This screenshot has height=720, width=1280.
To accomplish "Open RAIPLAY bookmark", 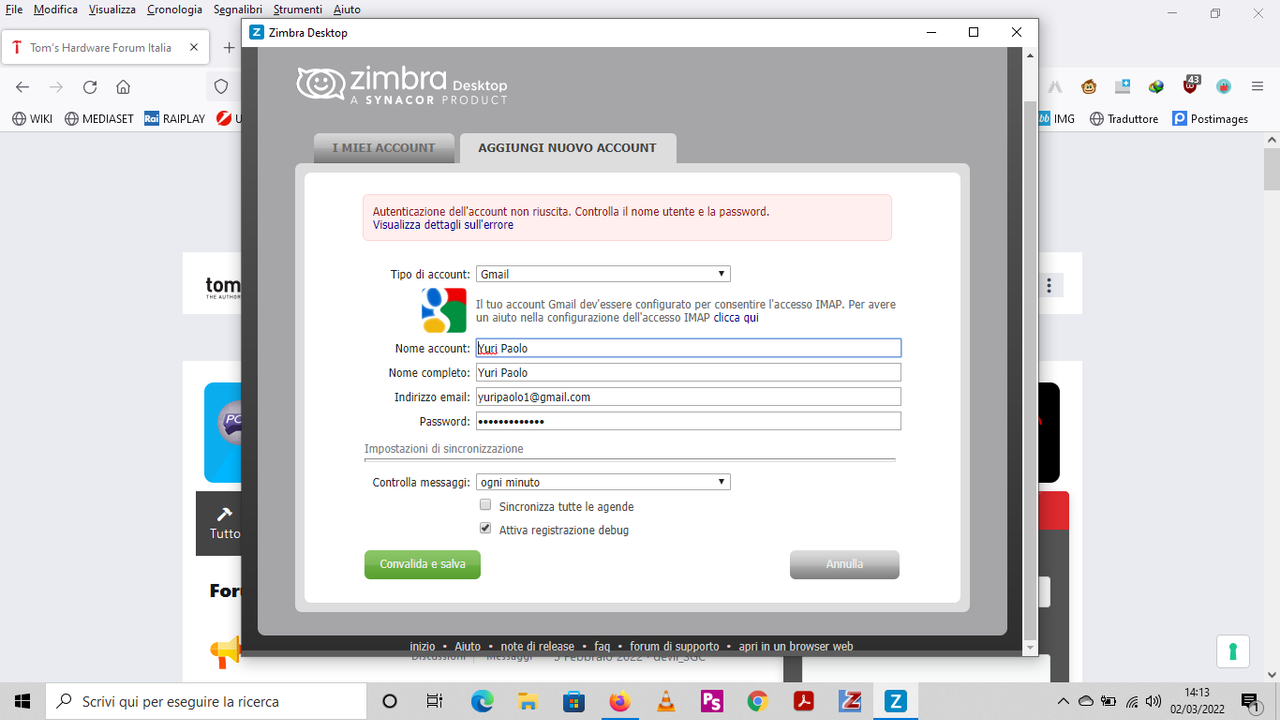I will point(175,118).
